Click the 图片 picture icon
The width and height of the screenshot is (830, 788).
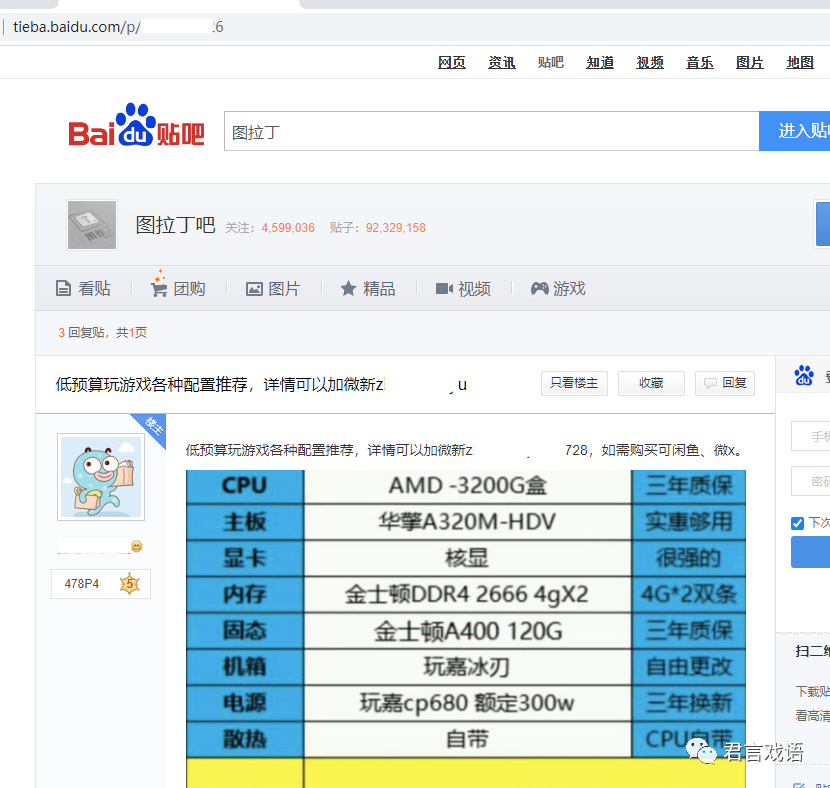(x=254, y=289)
